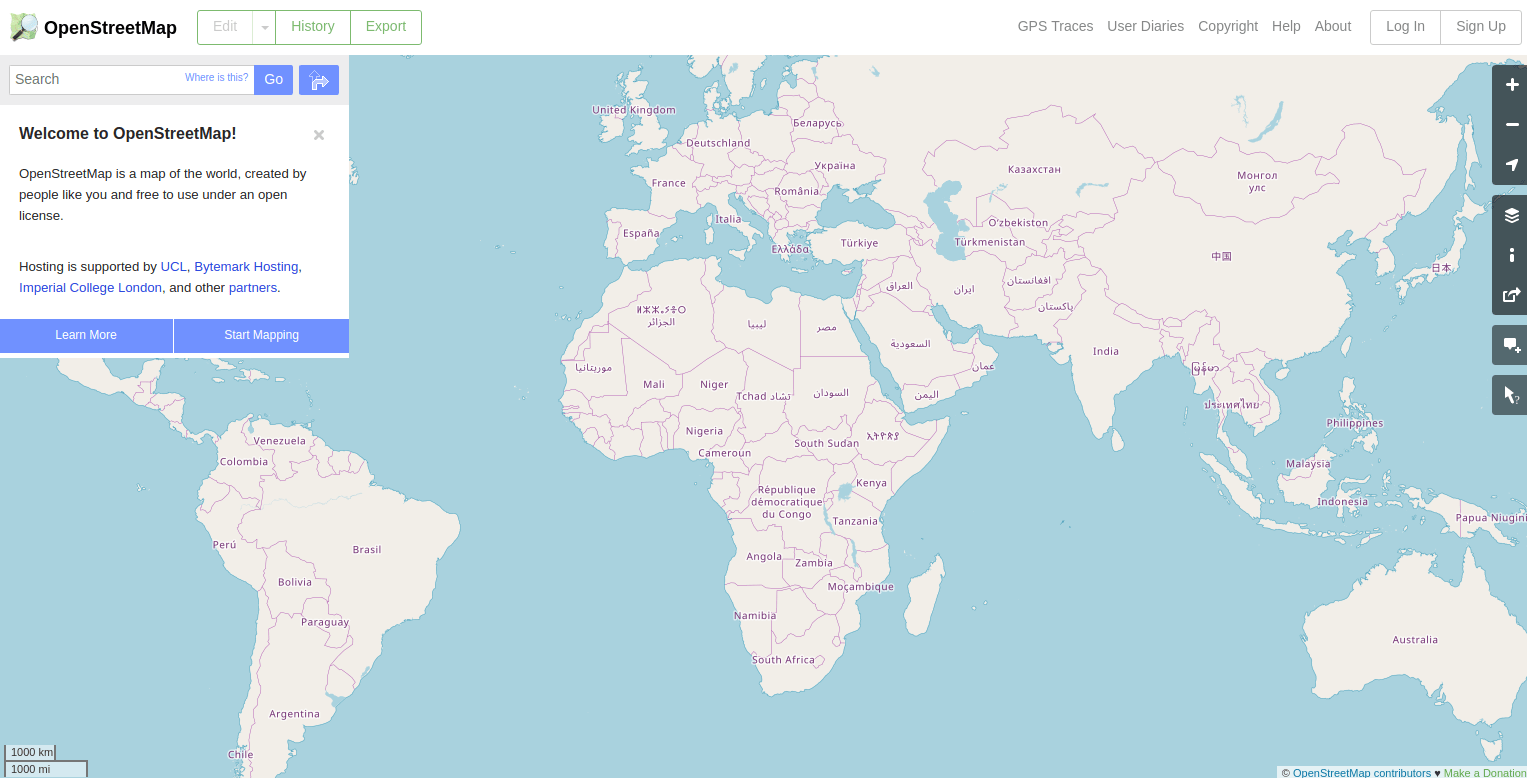Click the Australia label on the map

[x=1415, y=640]
